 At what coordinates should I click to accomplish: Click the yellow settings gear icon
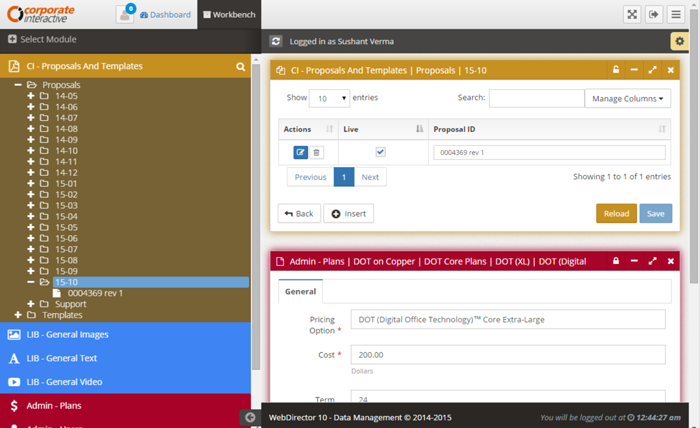pyautogui.click(x=678, y=41)
